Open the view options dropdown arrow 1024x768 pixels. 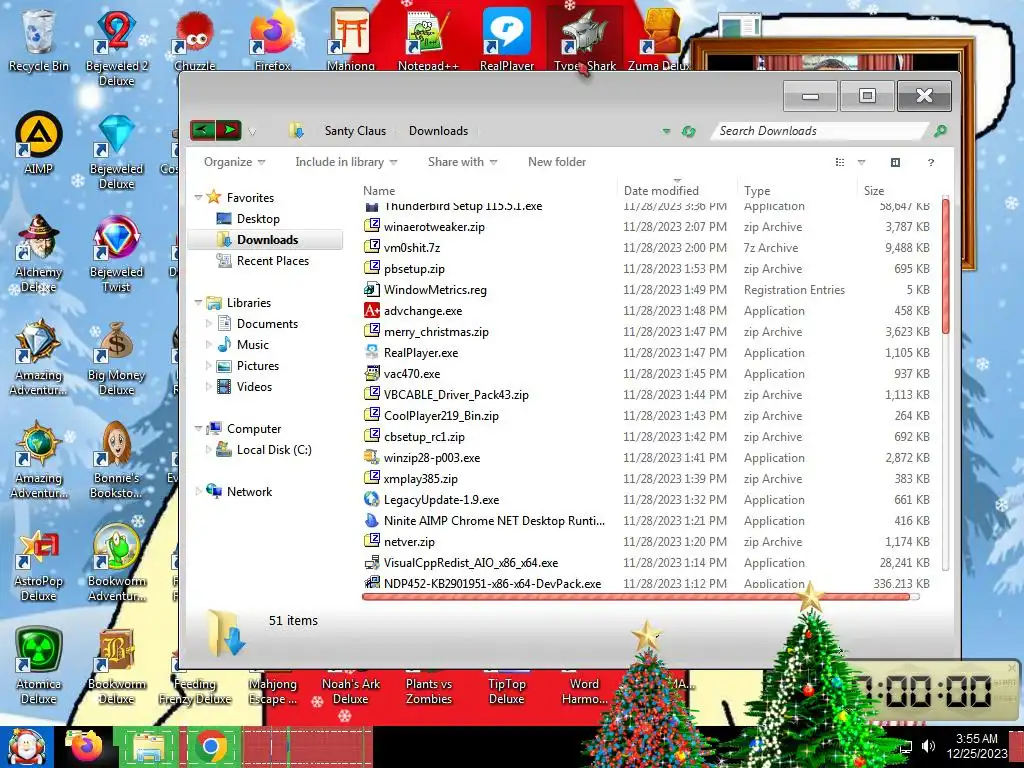click(861, 162)
